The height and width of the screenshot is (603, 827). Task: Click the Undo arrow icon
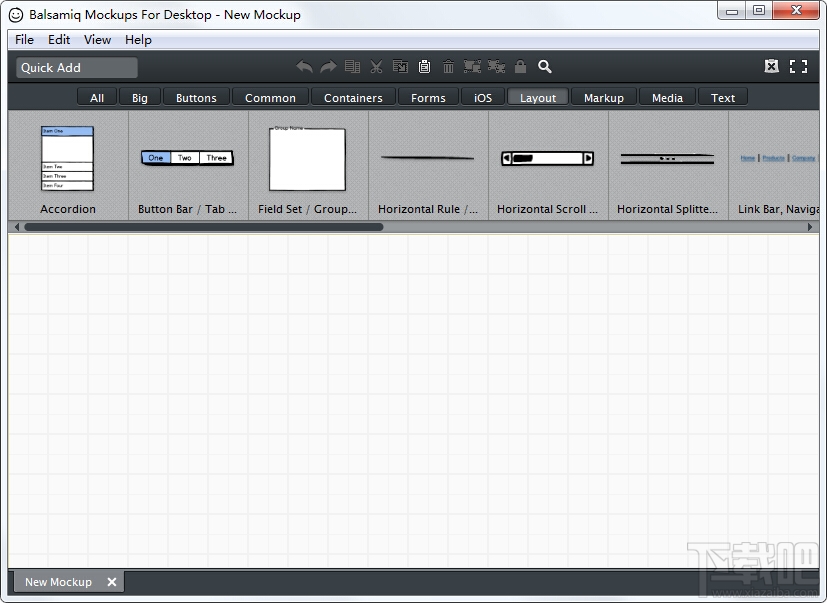click(x=304, y=67)
